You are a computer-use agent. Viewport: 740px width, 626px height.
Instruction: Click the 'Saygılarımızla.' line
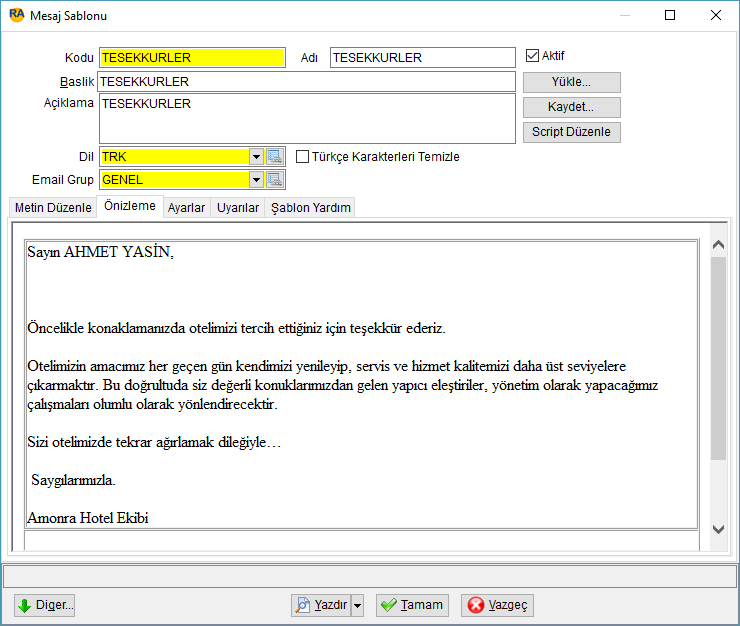(x=73, y=480)
